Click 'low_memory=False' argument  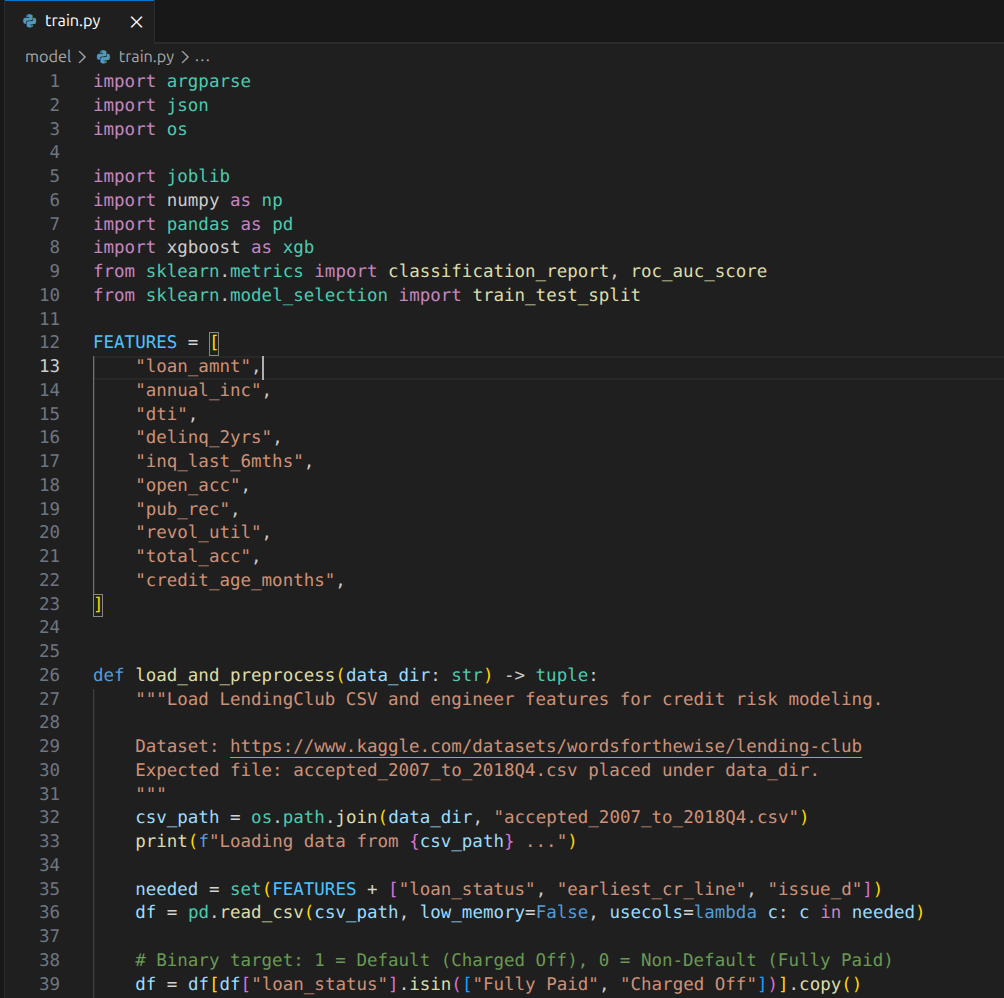tap(503, 912)
